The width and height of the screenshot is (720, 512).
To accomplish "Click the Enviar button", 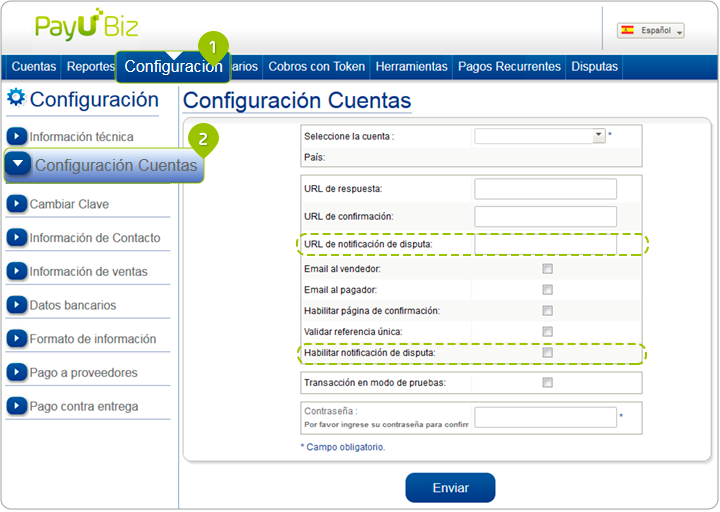I will [x=450, y=488].
